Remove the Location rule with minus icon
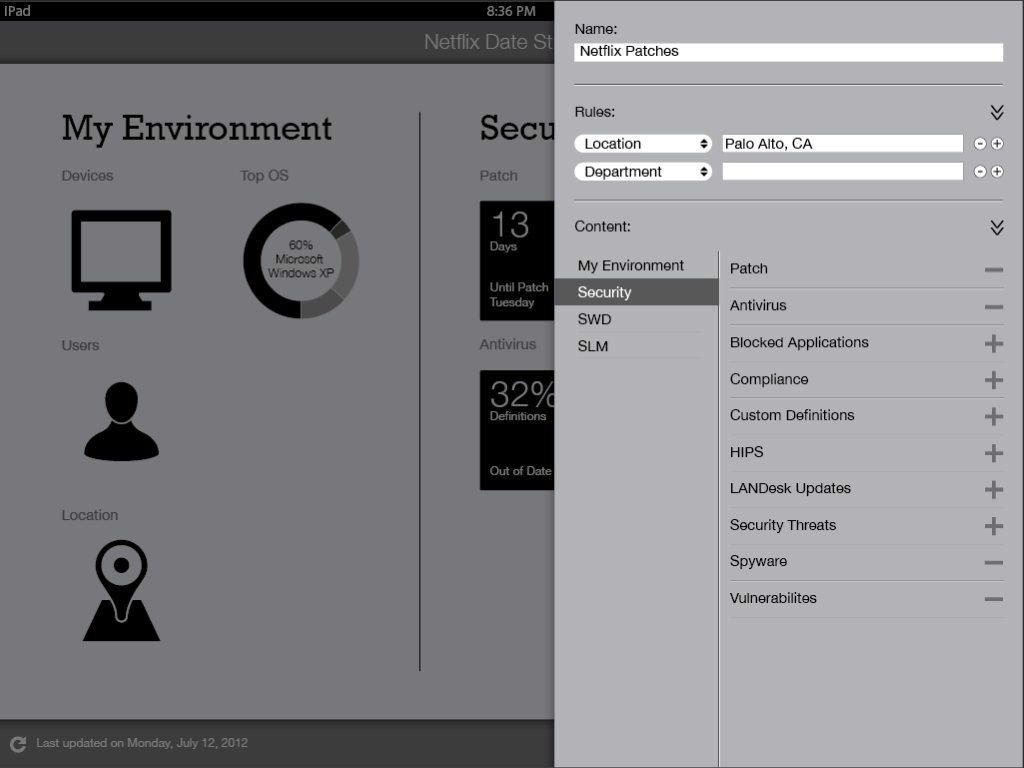 click(980, 144)
